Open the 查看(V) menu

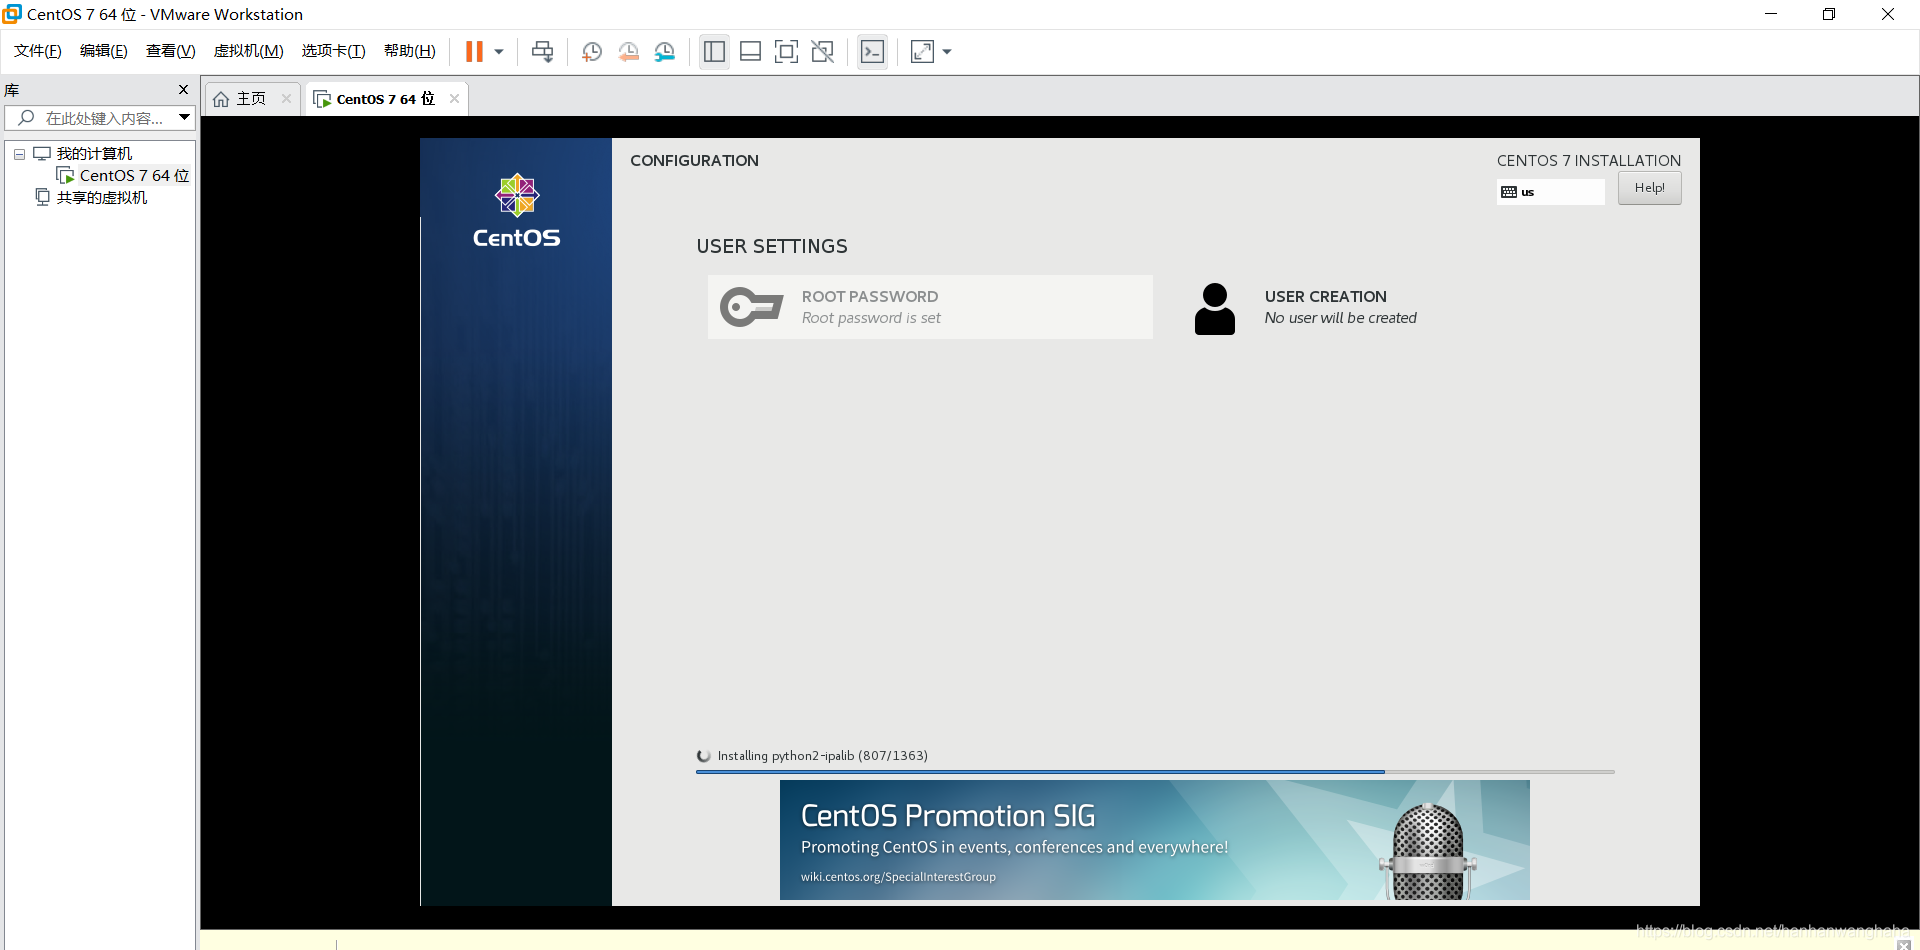coord(171,51)
